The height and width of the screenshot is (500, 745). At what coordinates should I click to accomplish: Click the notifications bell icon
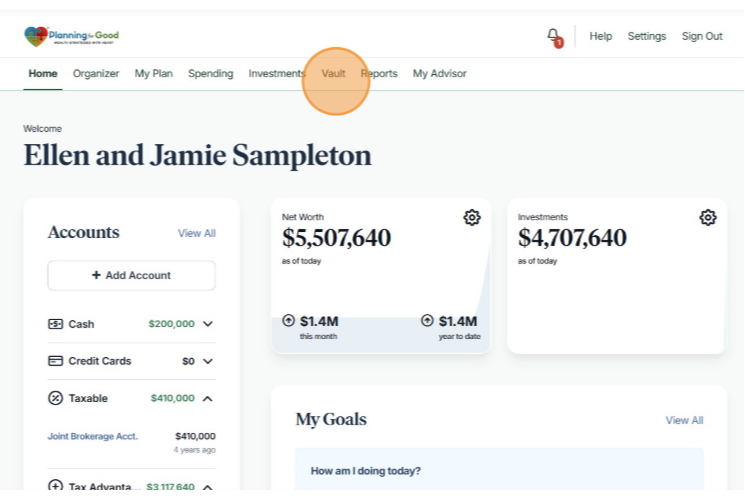click(553, 36)
